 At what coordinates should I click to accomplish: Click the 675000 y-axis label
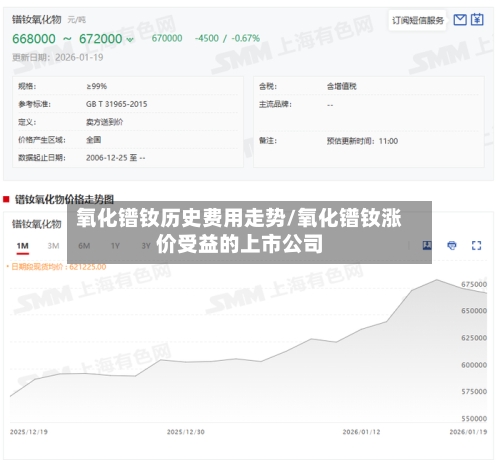coord(474,284)
